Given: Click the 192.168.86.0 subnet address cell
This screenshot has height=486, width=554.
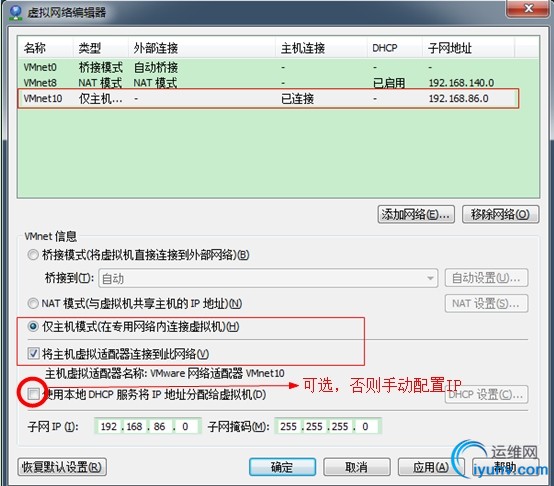Looking at the screenshot, I should (458, 98).
